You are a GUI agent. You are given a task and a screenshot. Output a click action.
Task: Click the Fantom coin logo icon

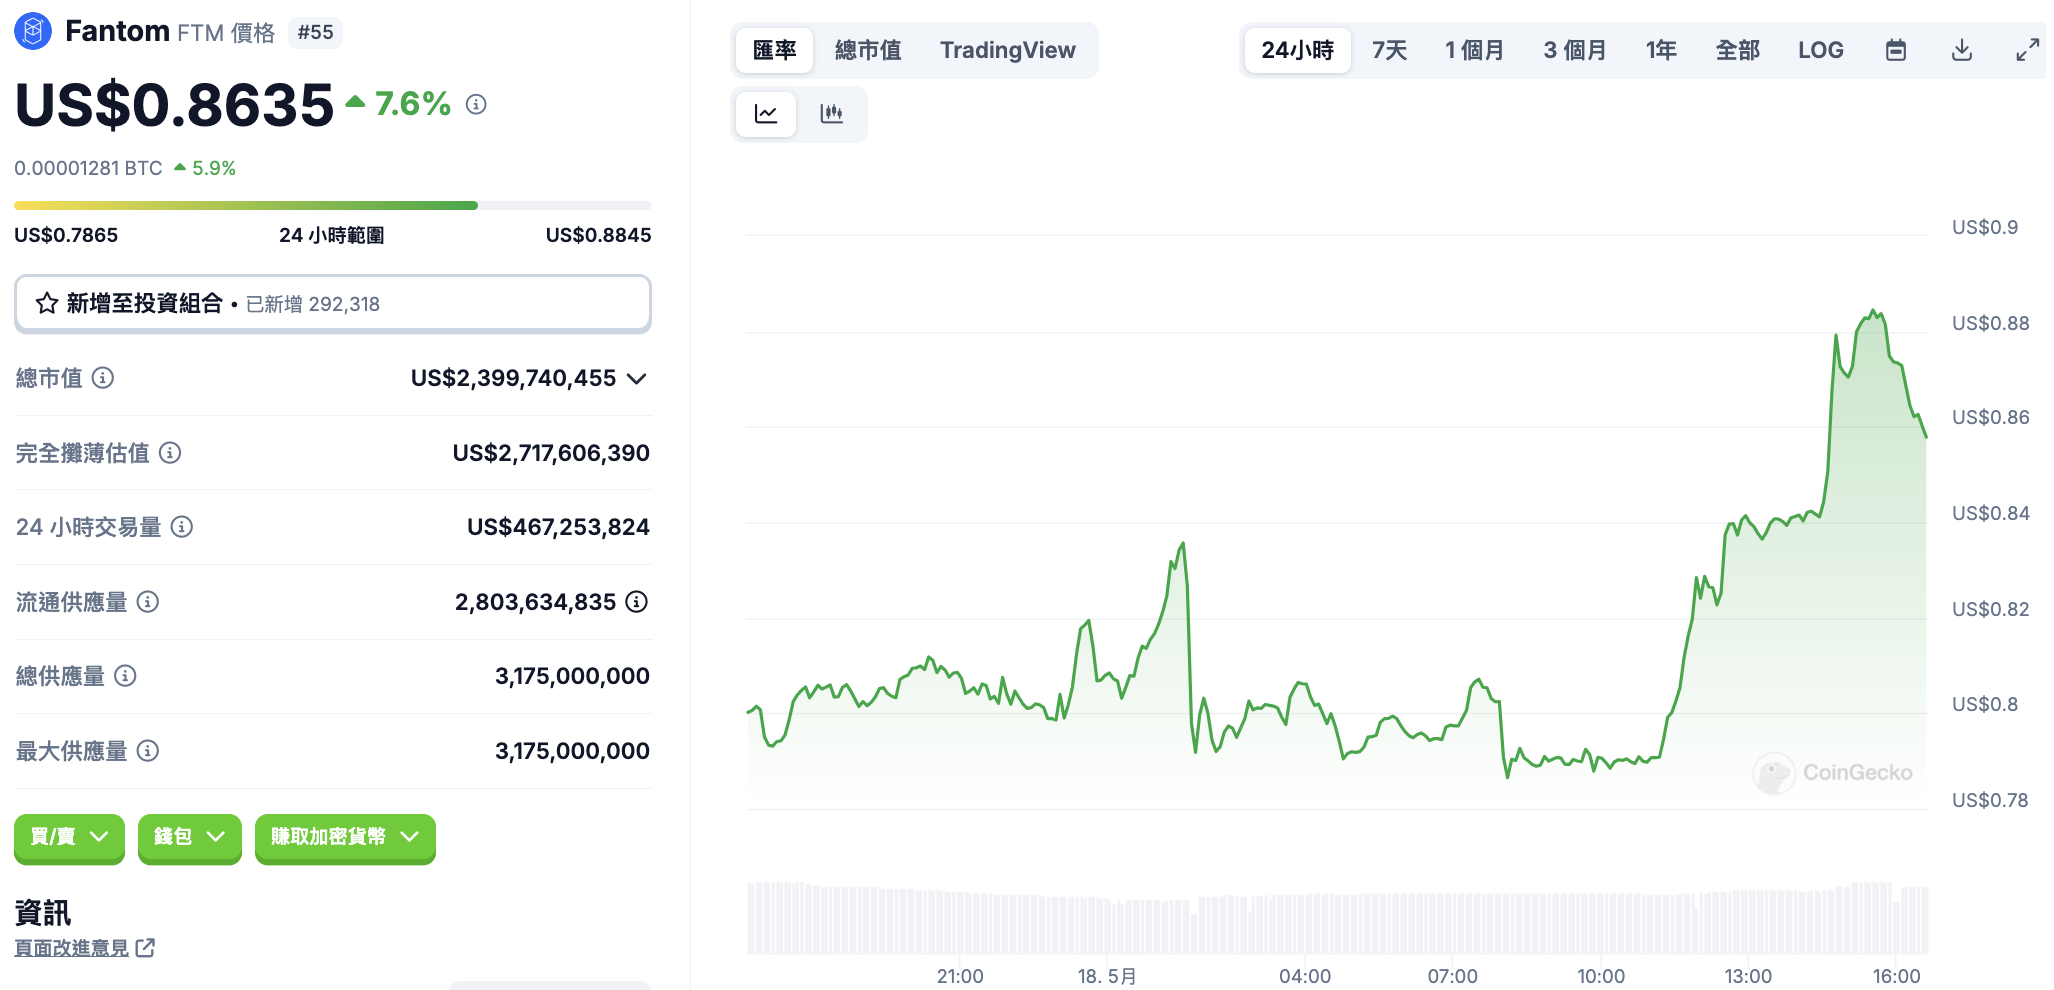32,32
